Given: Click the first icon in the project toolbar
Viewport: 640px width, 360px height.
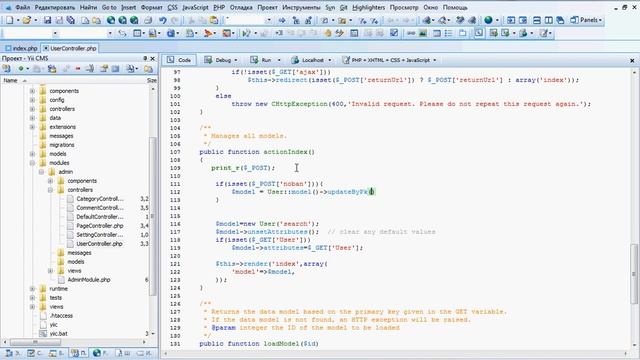Looking at the screenshot, I should (x=6, y=69).
